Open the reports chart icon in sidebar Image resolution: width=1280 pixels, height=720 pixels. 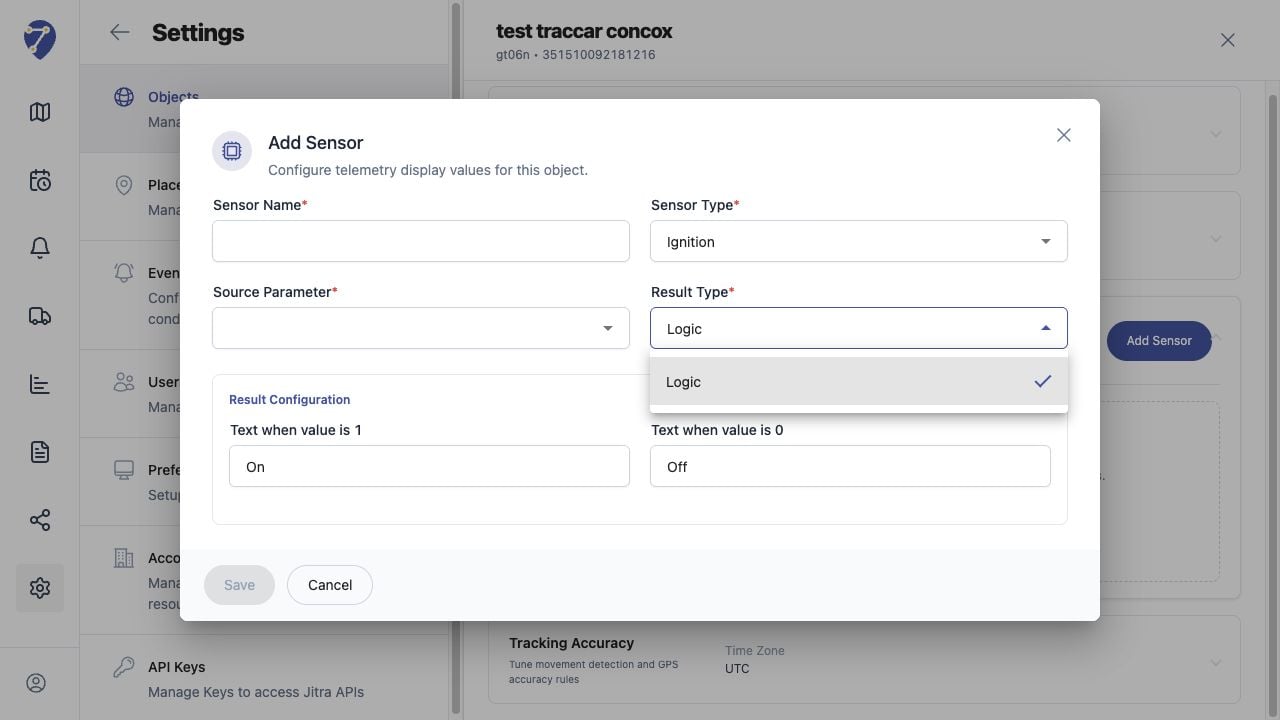point(40,384)
